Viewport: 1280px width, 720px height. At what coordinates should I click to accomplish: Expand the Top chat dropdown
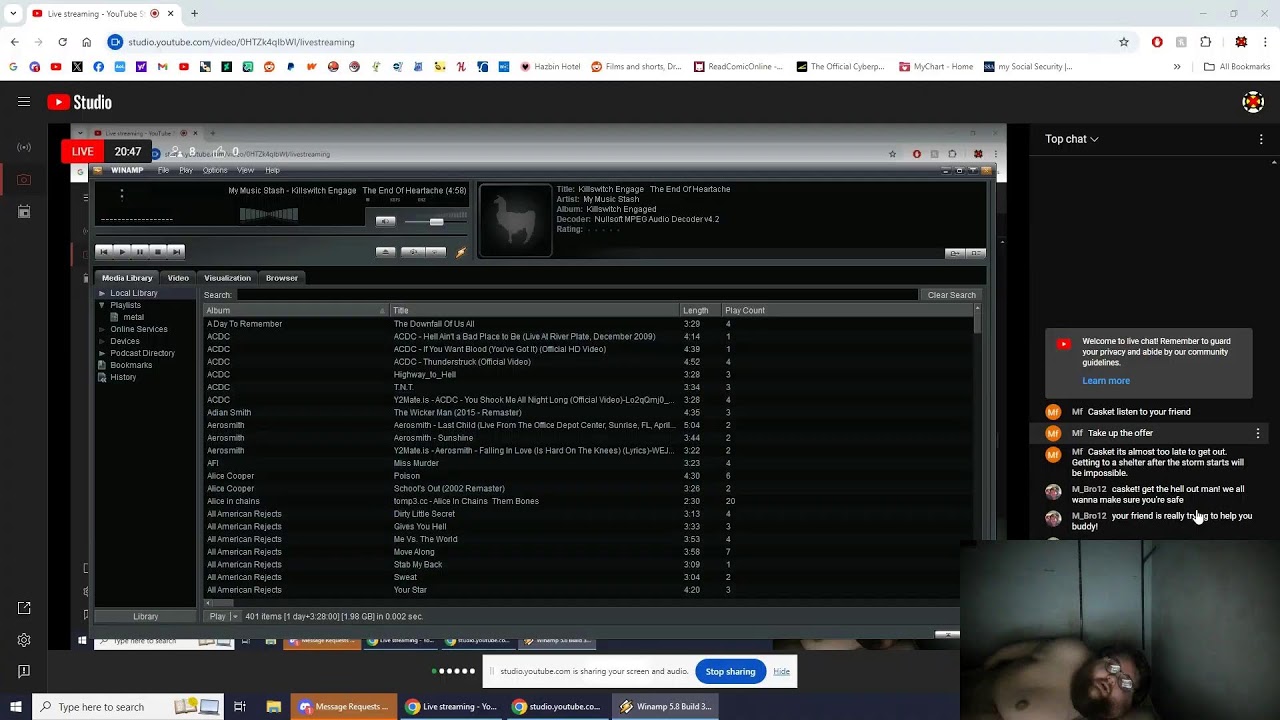click(1072, 139)
